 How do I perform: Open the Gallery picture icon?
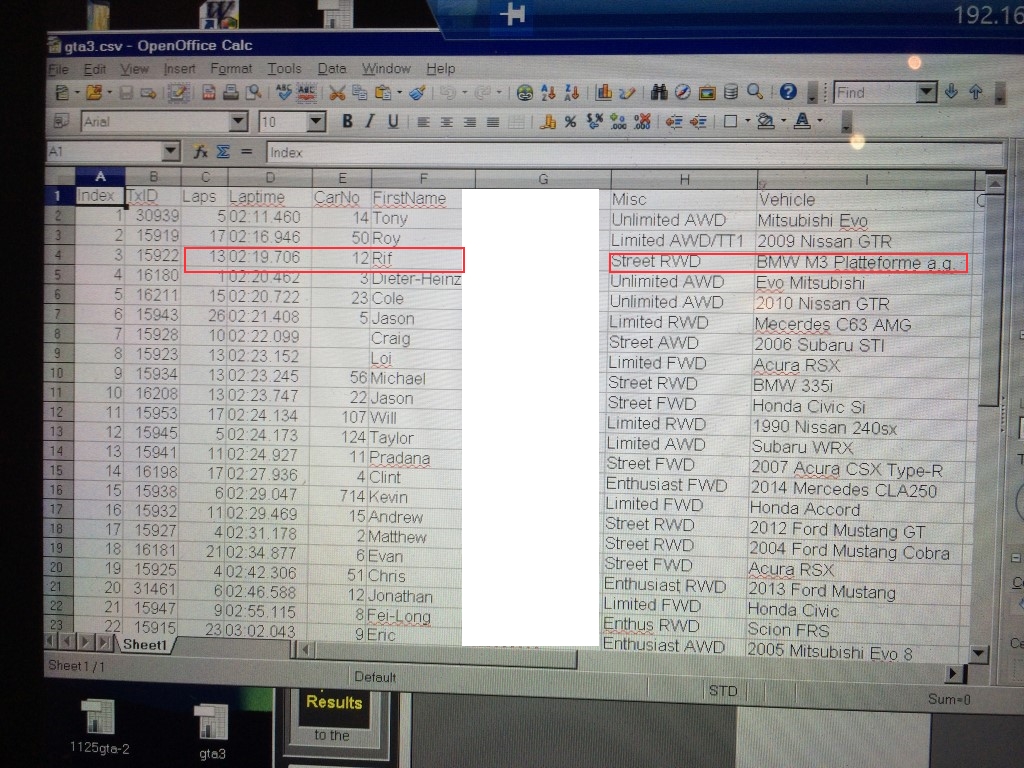707,92
